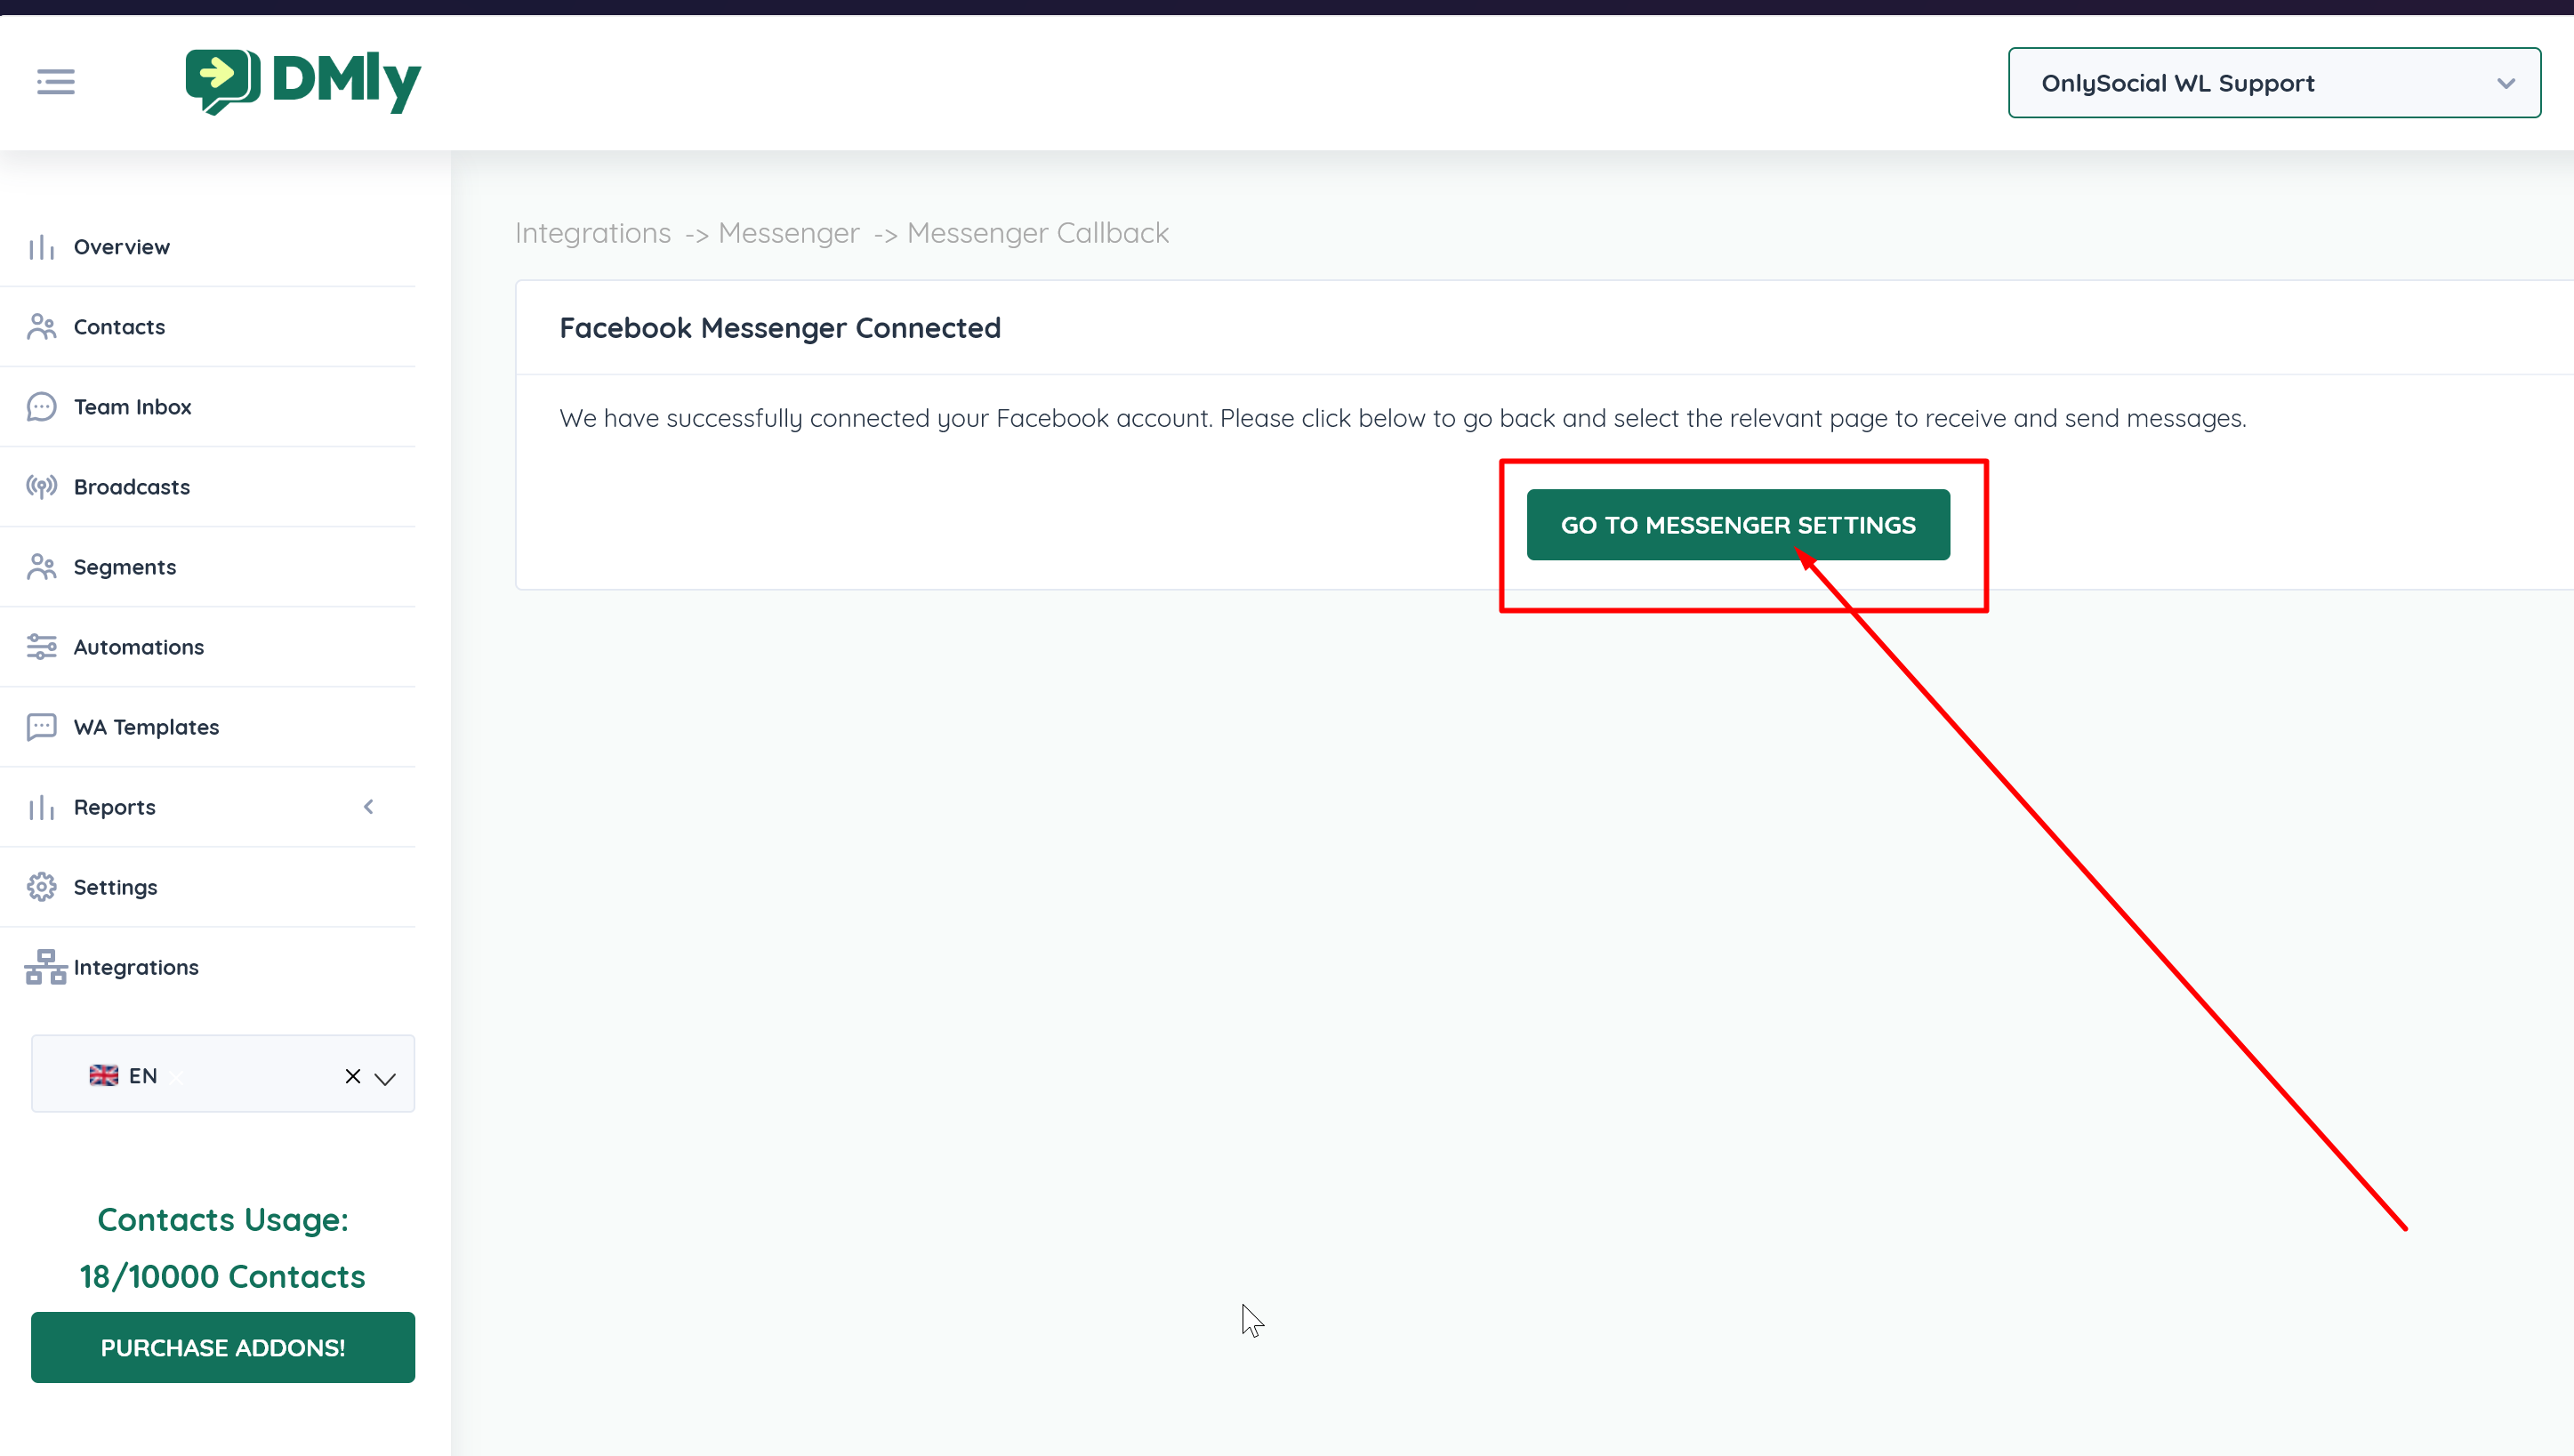Expand the Reports submenu chevron
2574x1456 pixels.
(368, 807)
